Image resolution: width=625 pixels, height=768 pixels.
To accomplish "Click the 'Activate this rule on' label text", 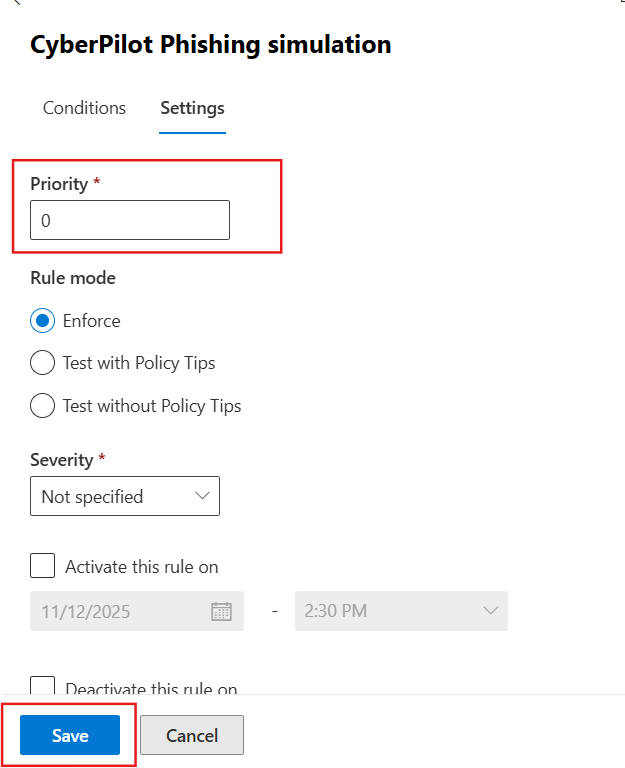I will [142, 567].
